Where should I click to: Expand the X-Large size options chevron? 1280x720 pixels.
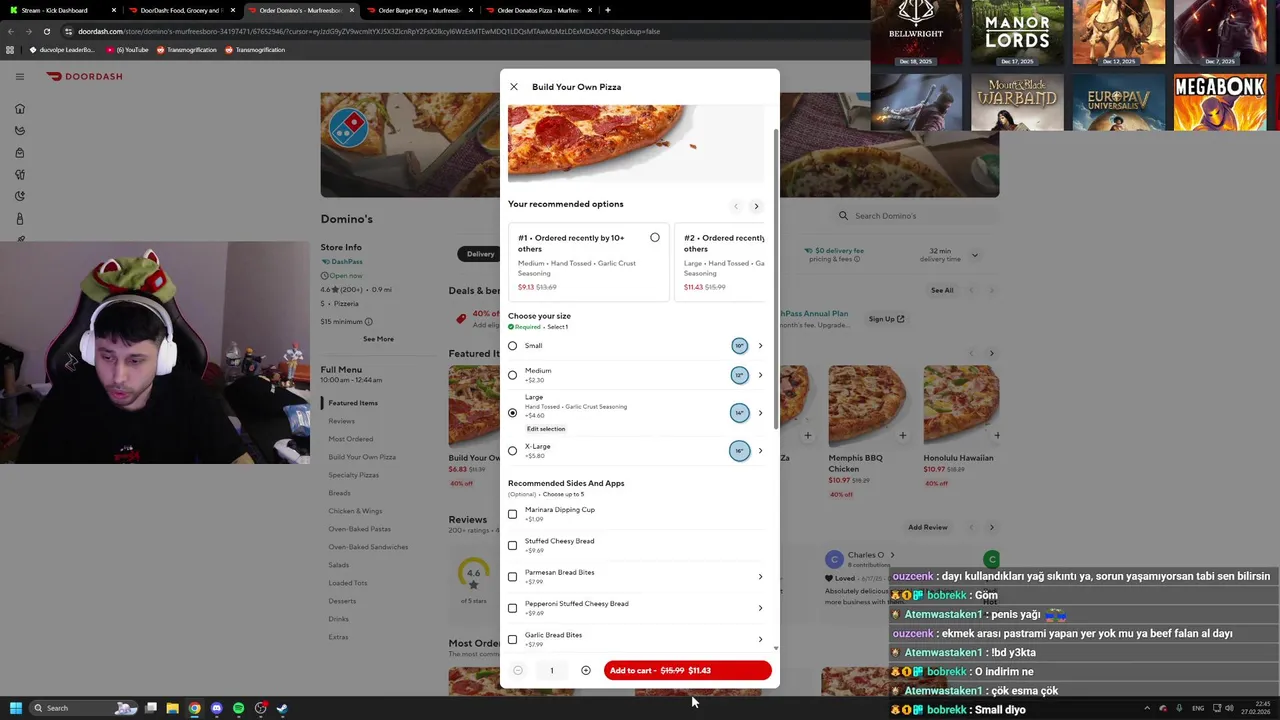tap(760, 451)
